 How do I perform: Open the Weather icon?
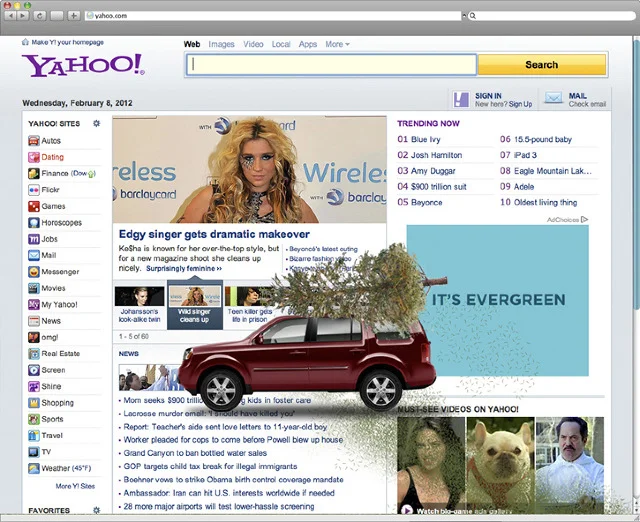34,468
